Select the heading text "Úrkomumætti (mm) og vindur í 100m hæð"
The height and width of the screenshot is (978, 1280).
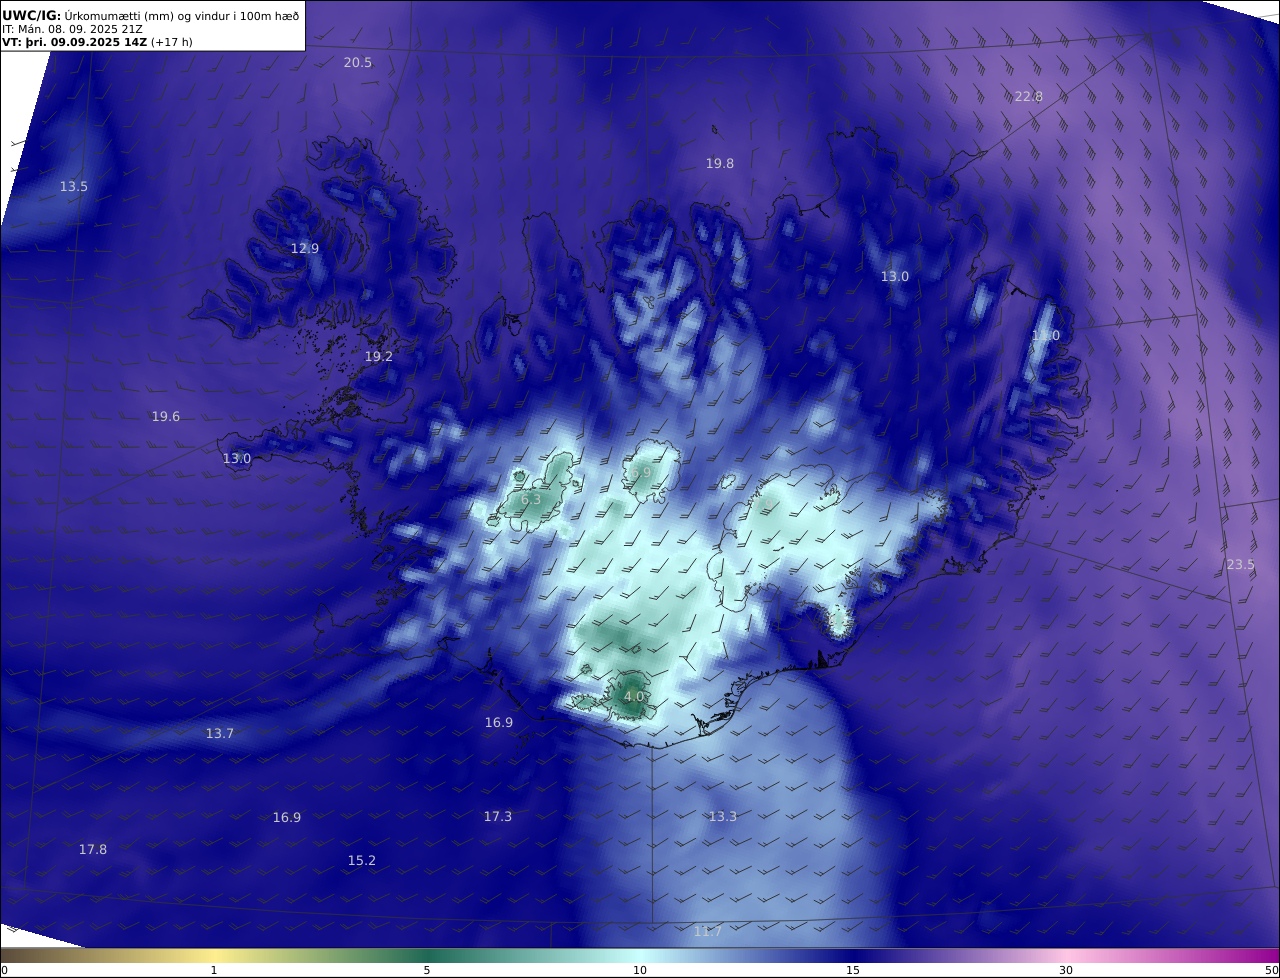182,16
